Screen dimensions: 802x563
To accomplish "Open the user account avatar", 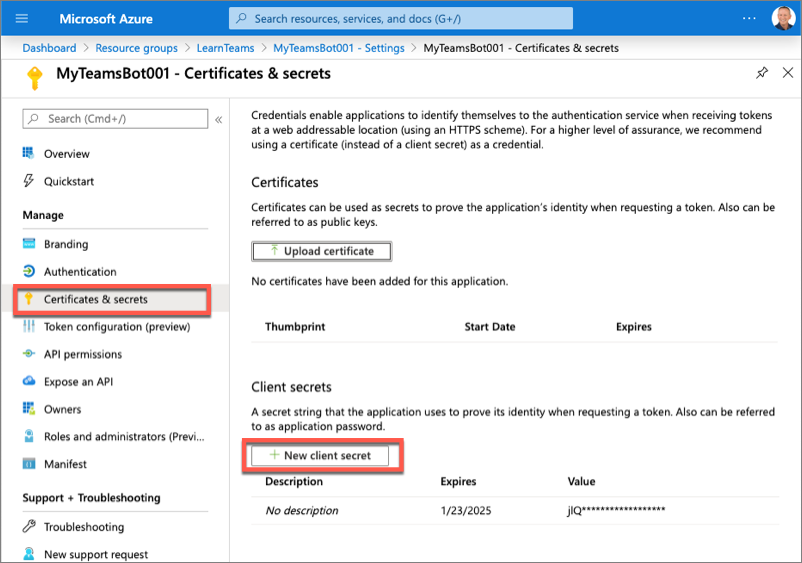I will [x=783, y=18].
